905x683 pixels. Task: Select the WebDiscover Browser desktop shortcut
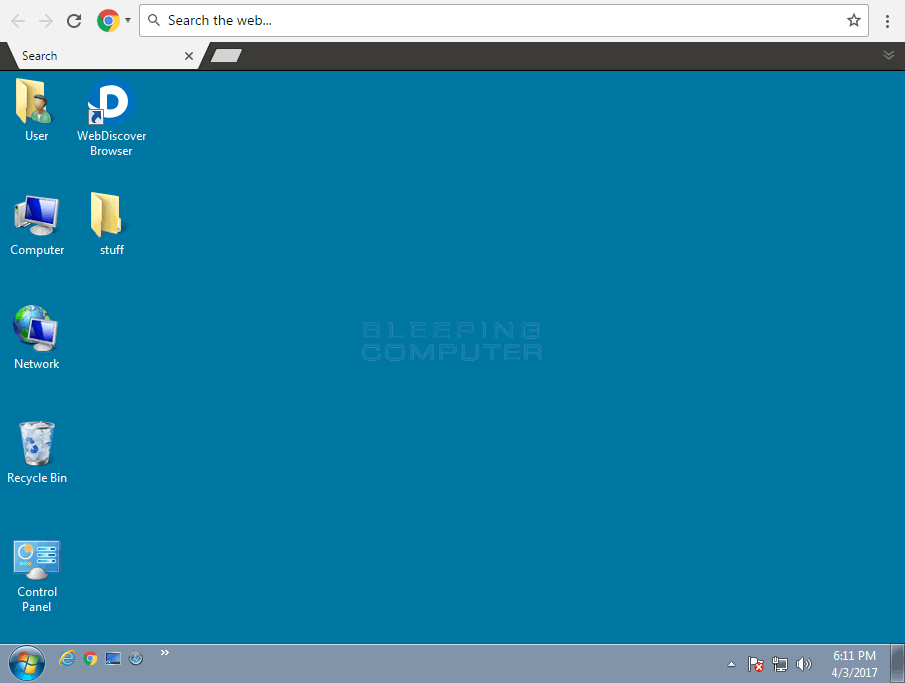pyautogui.click(x=111, y=118)
